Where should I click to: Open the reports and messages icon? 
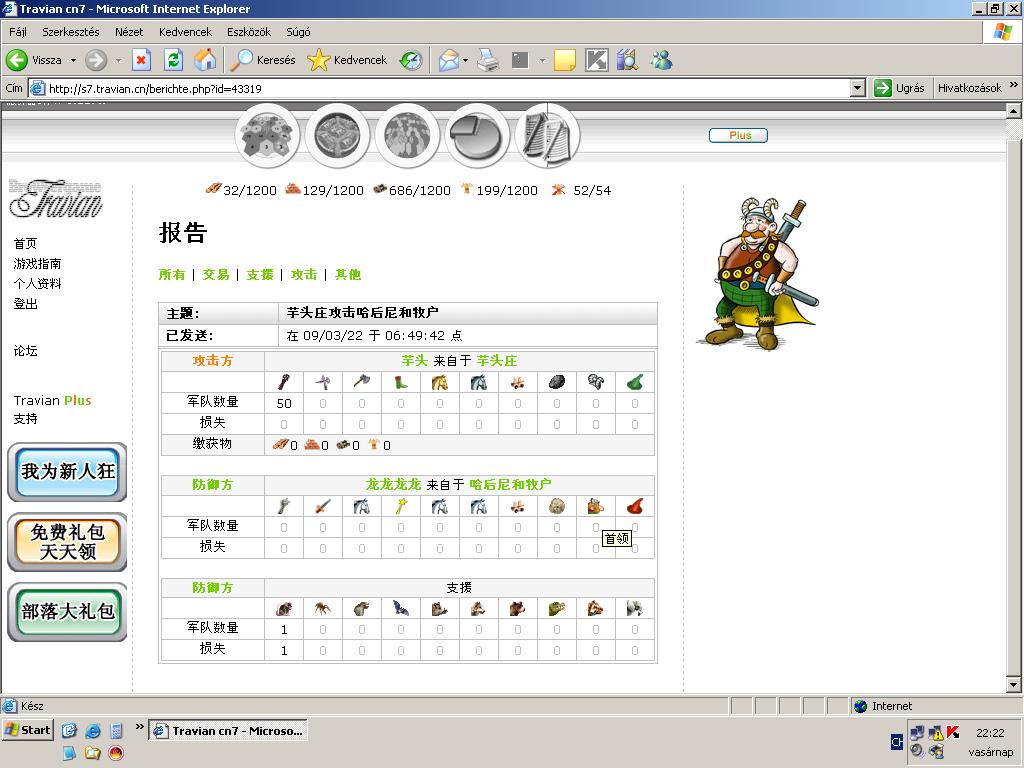coord(547,136)
